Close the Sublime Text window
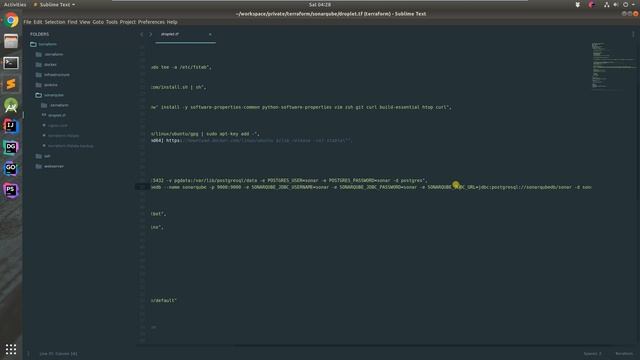 [x=636, y=13]
